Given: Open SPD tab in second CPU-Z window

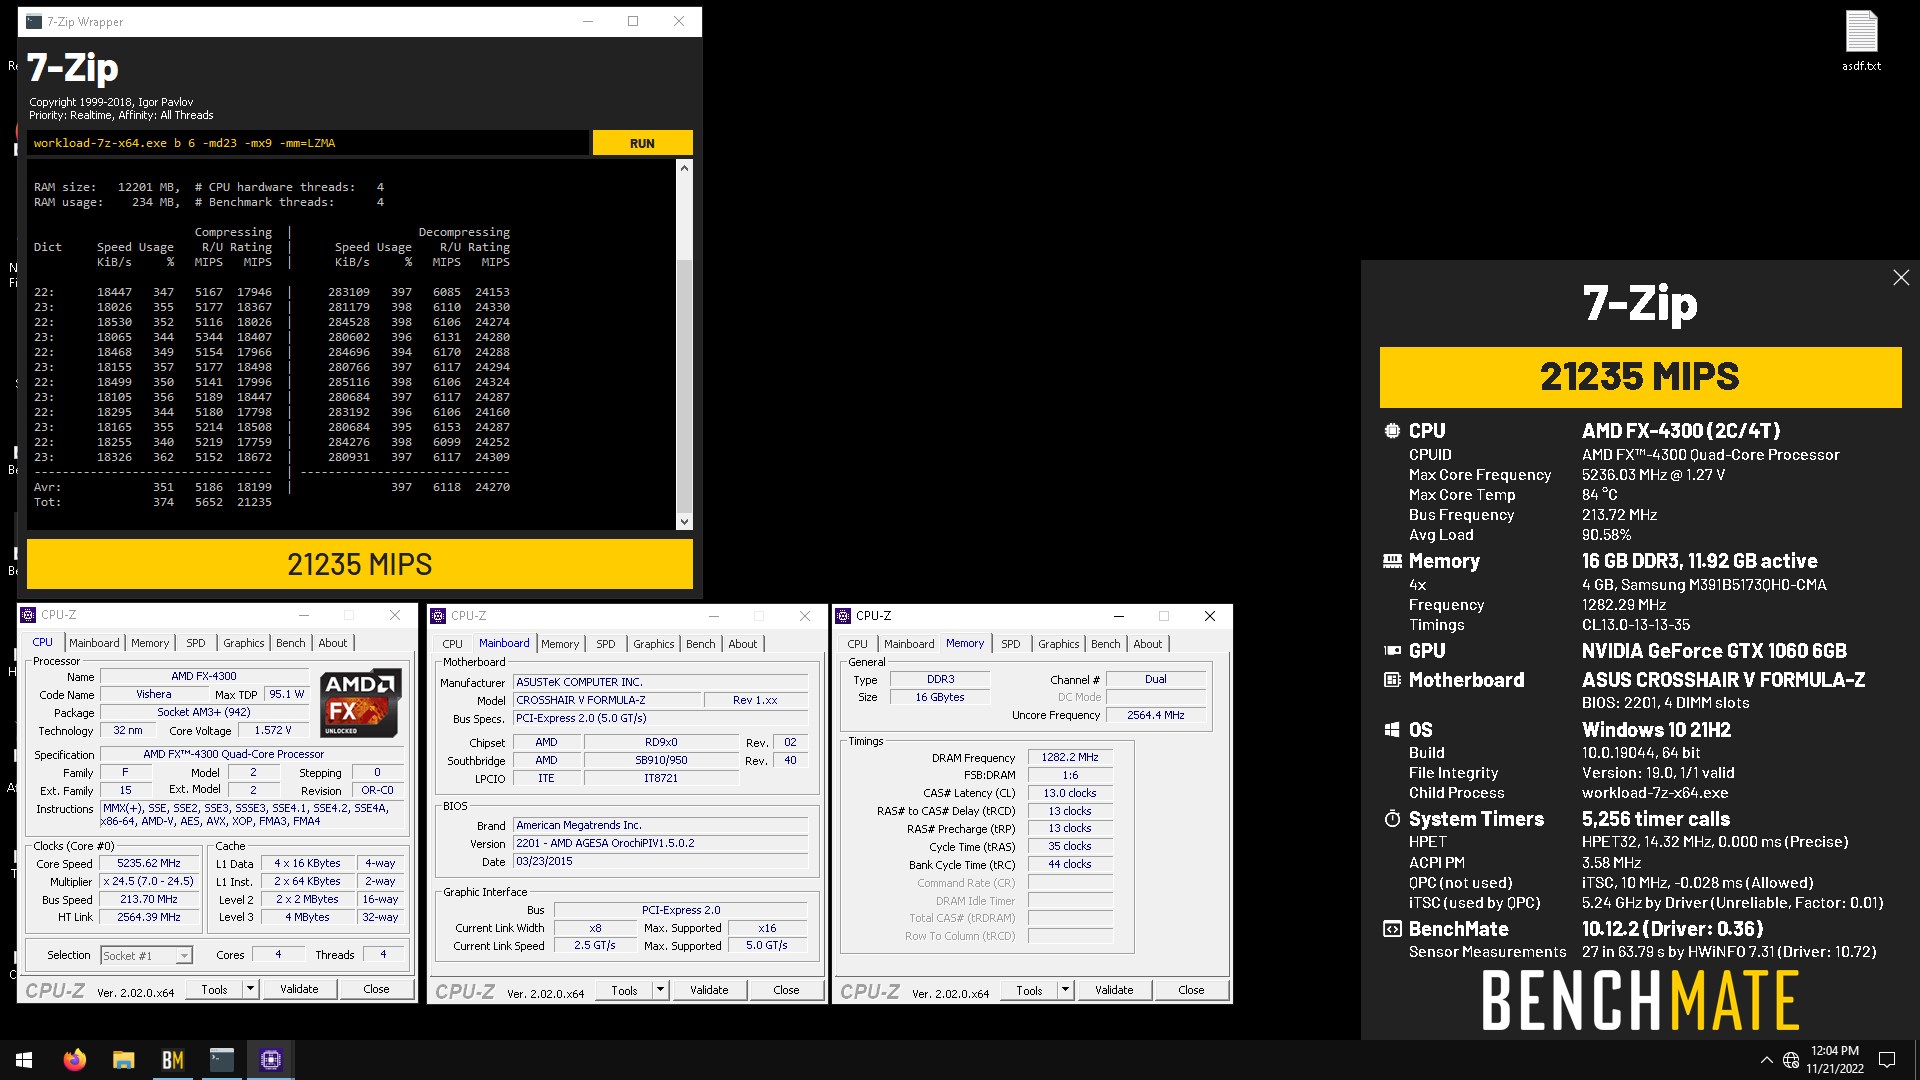Looking at the screenshot, I should [606, 644].
